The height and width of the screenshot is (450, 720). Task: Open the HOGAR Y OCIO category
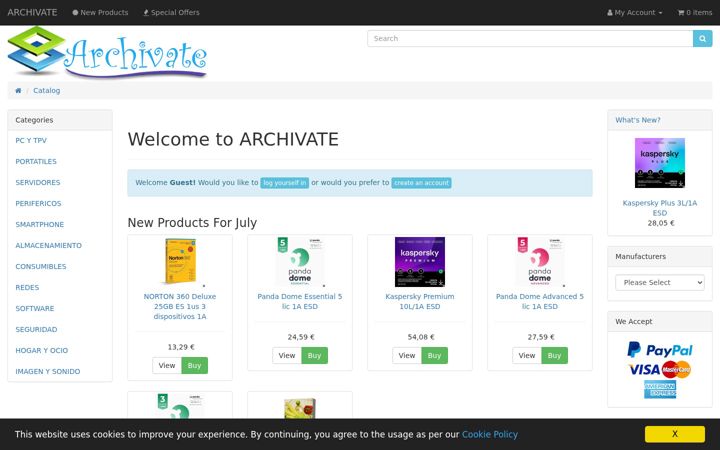(x=41, y=350)
